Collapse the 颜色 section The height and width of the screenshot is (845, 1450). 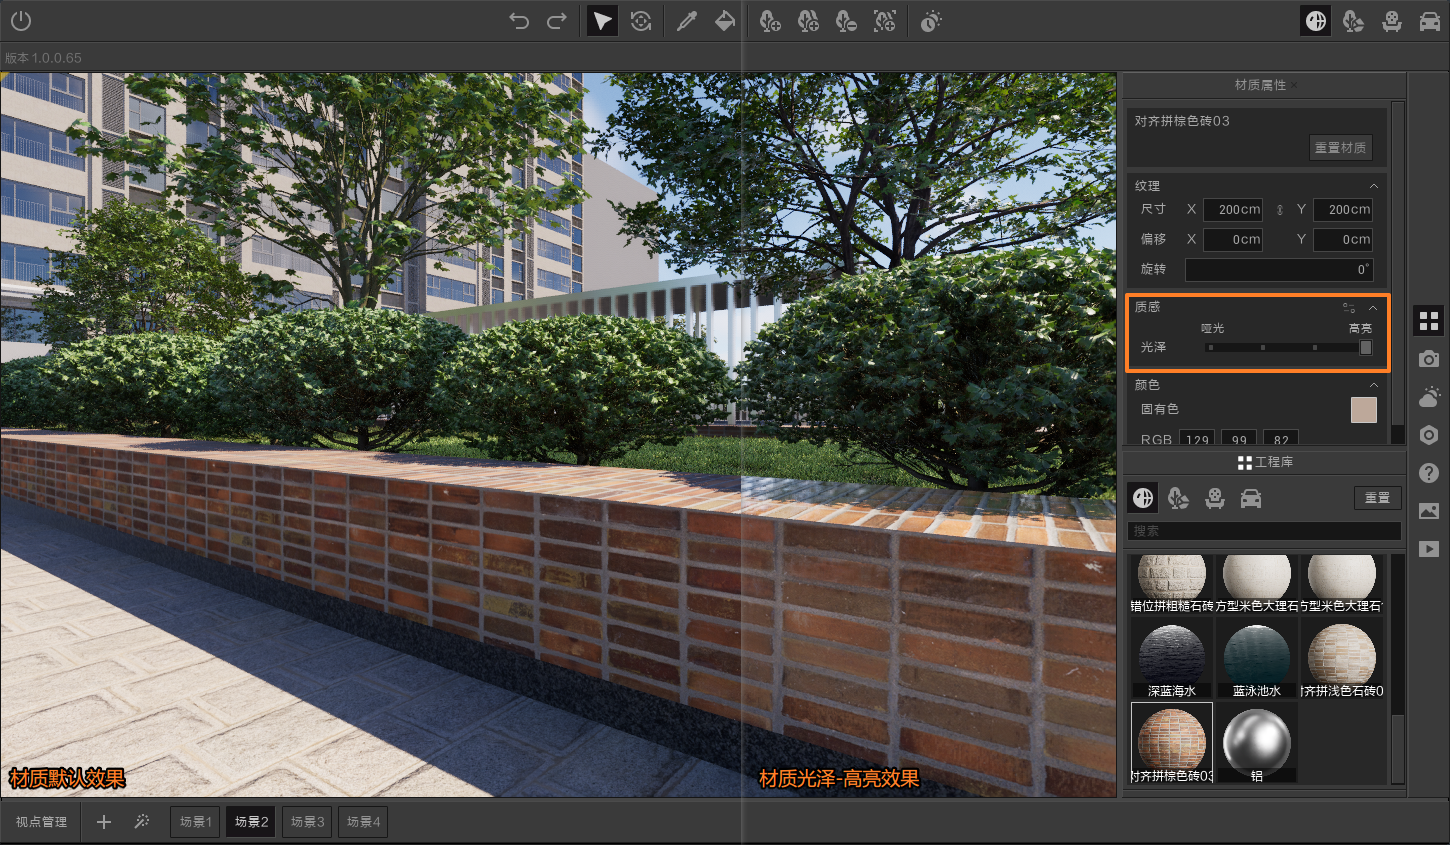point(1374,385)
